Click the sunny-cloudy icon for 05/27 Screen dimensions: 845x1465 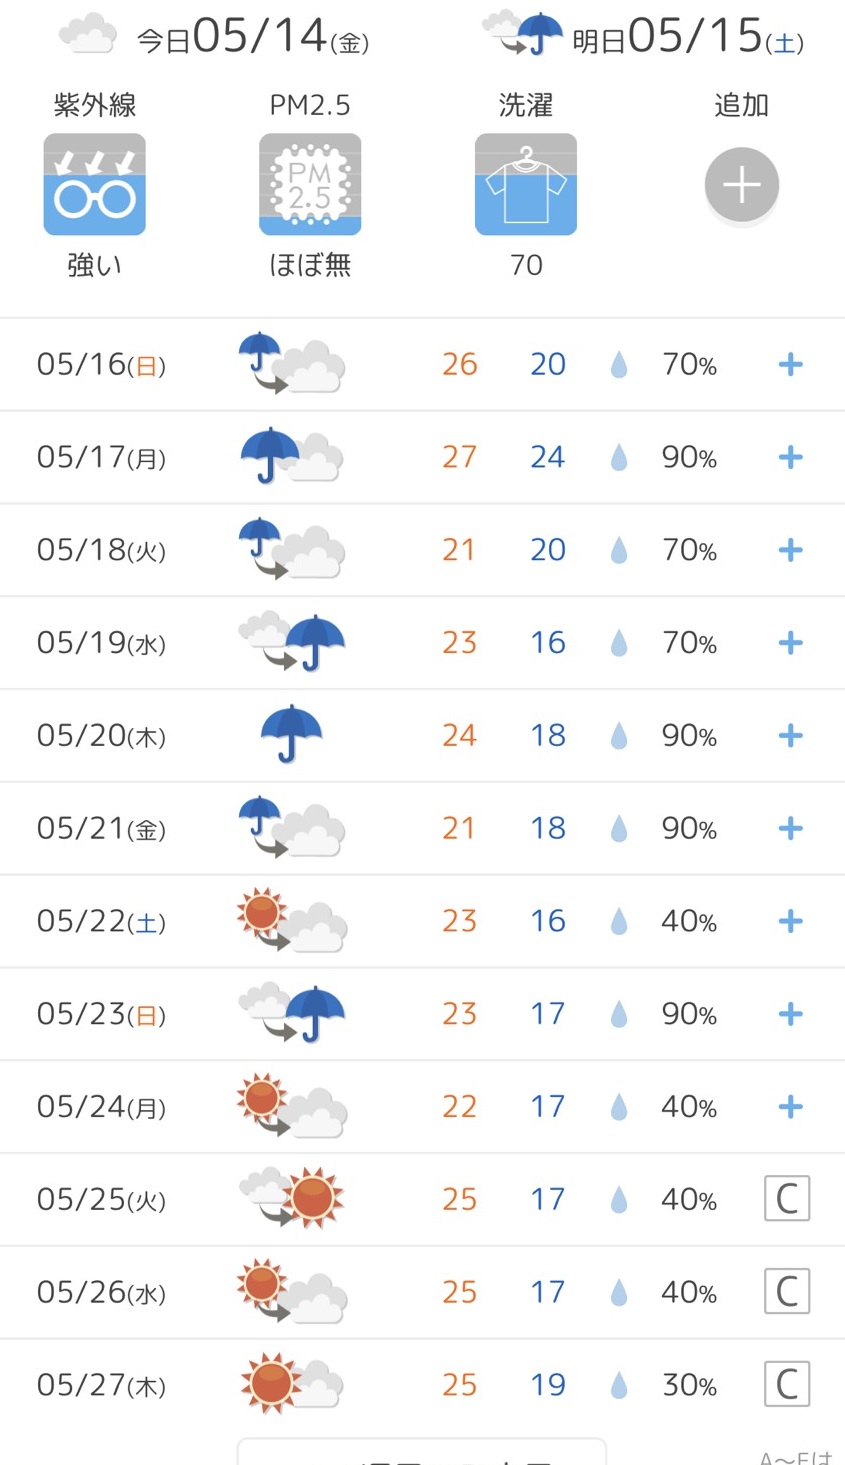[291, 1384]
